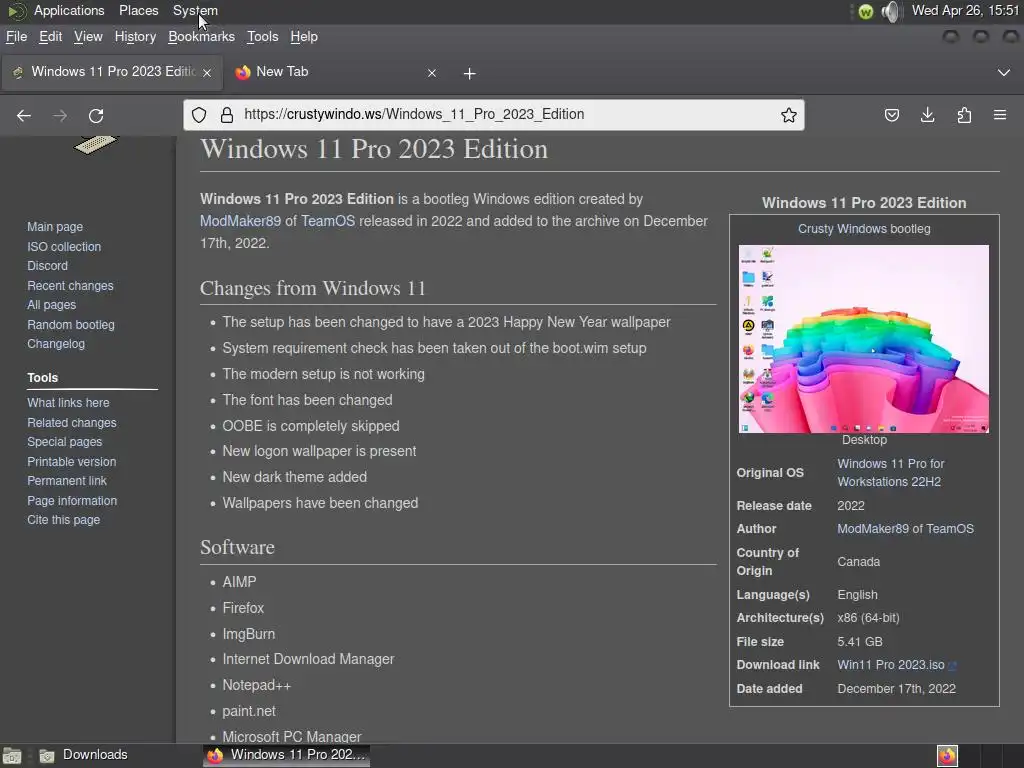Click the wiki logo at sidebar top
This screenshot has height=768, width=1024.
(95, 144)
